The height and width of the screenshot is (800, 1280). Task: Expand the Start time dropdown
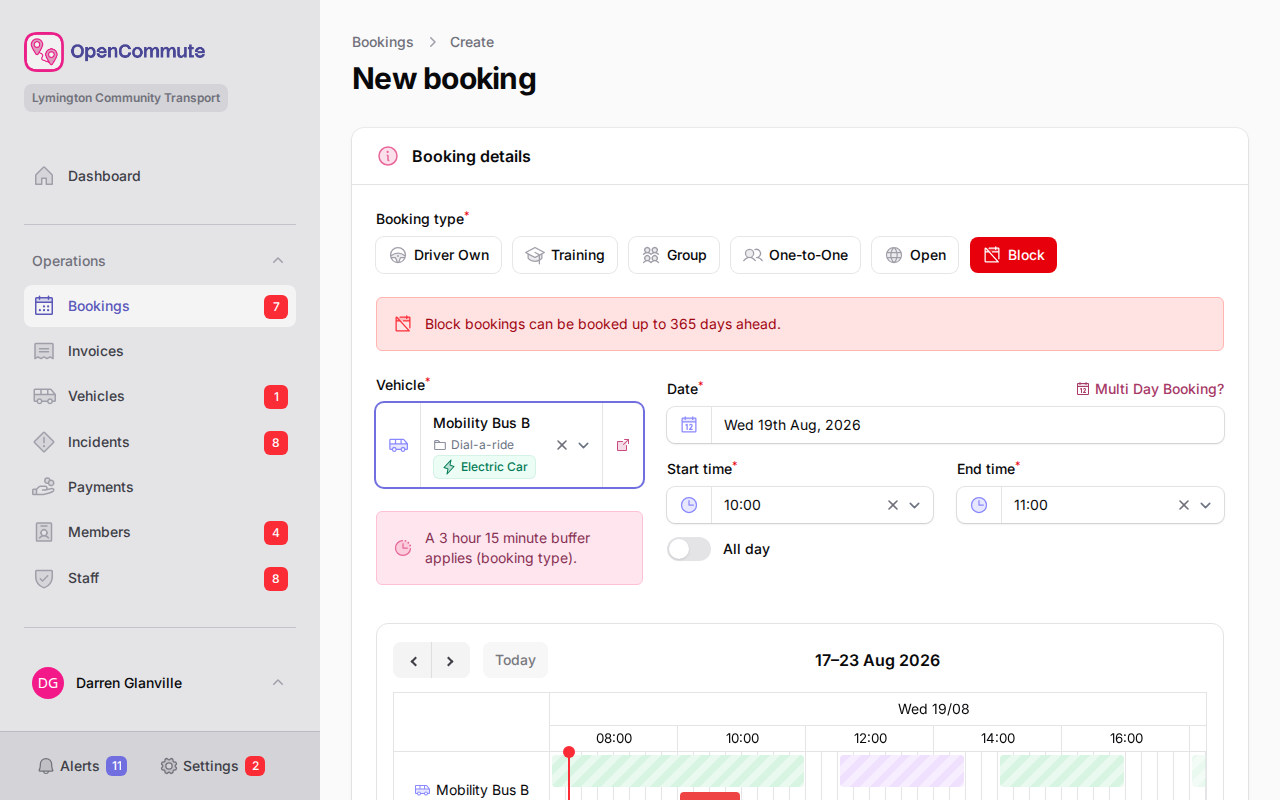coord(914,505)
